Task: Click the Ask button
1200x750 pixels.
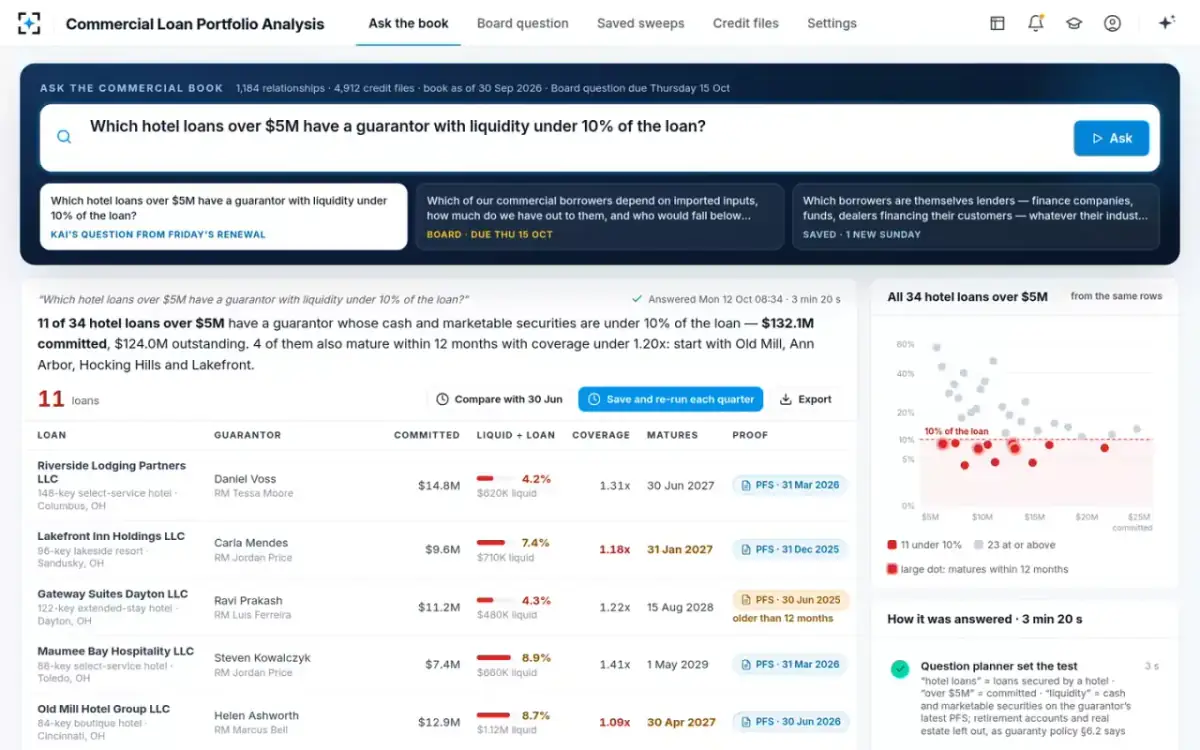Action: tap(1111, 138)
